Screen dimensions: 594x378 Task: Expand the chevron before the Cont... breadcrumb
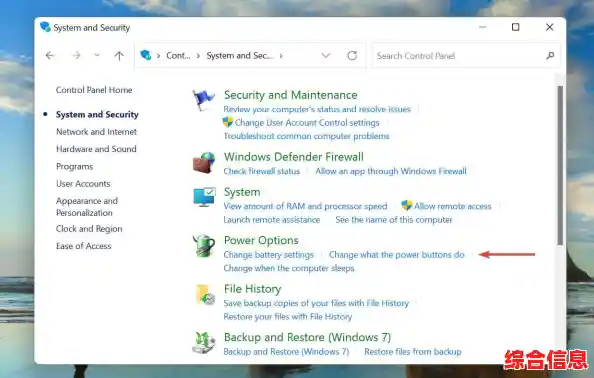pos(158,56)
